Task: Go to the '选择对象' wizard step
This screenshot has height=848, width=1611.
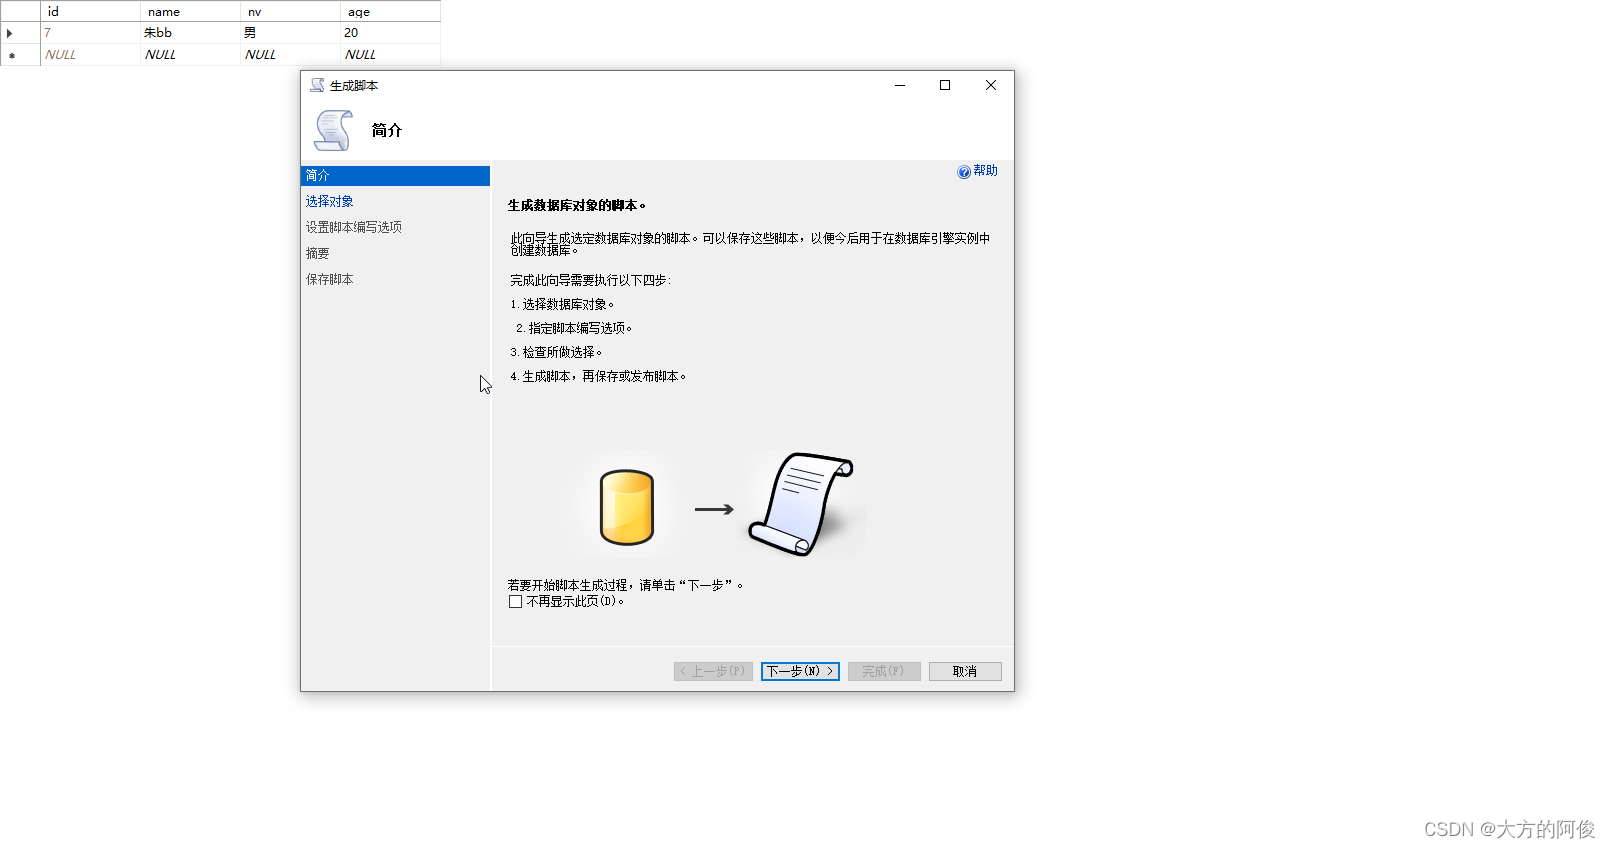Action: pyautogui.click(x=330, y=202)
